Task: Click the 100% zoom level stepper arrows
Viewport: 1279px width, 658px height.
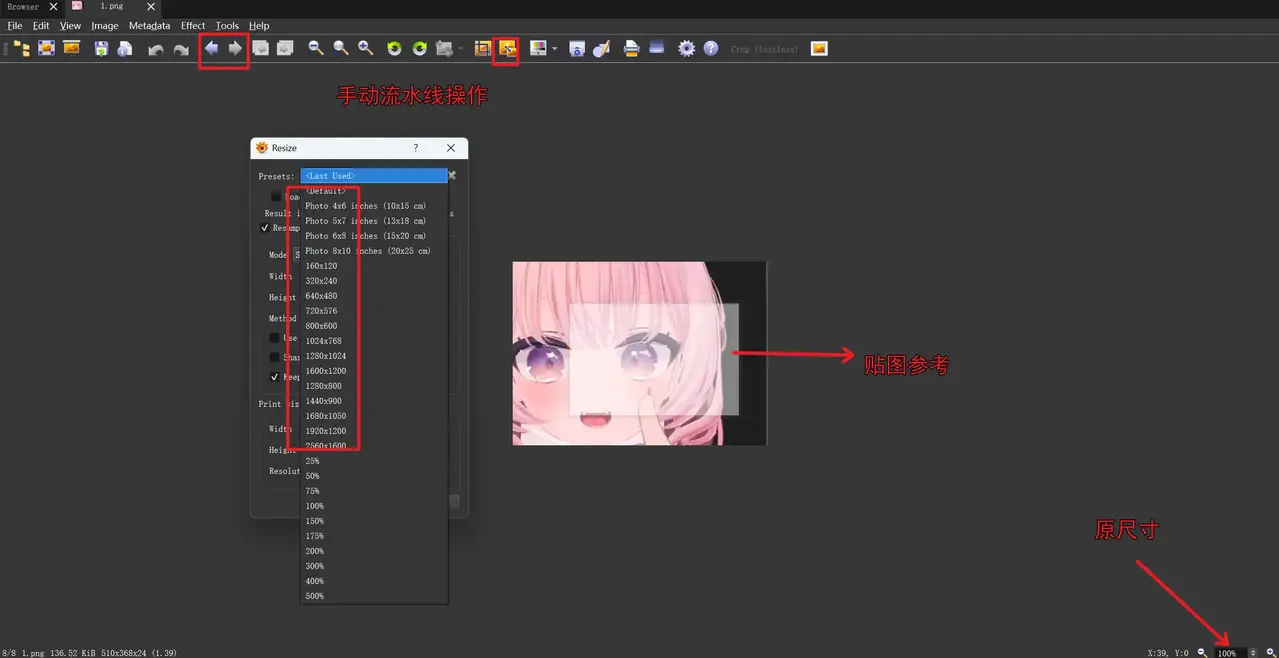Action: [x=1253, y=652]
